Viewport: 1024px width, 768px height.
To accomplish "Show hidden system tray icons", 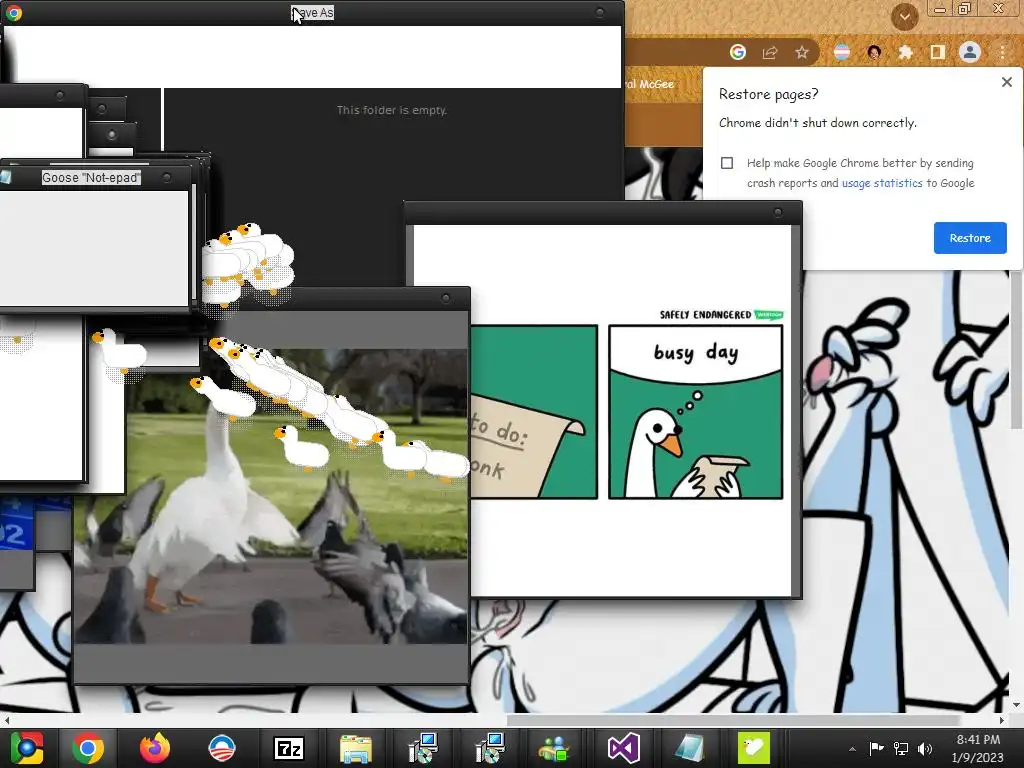I will (x=852, y=749).
